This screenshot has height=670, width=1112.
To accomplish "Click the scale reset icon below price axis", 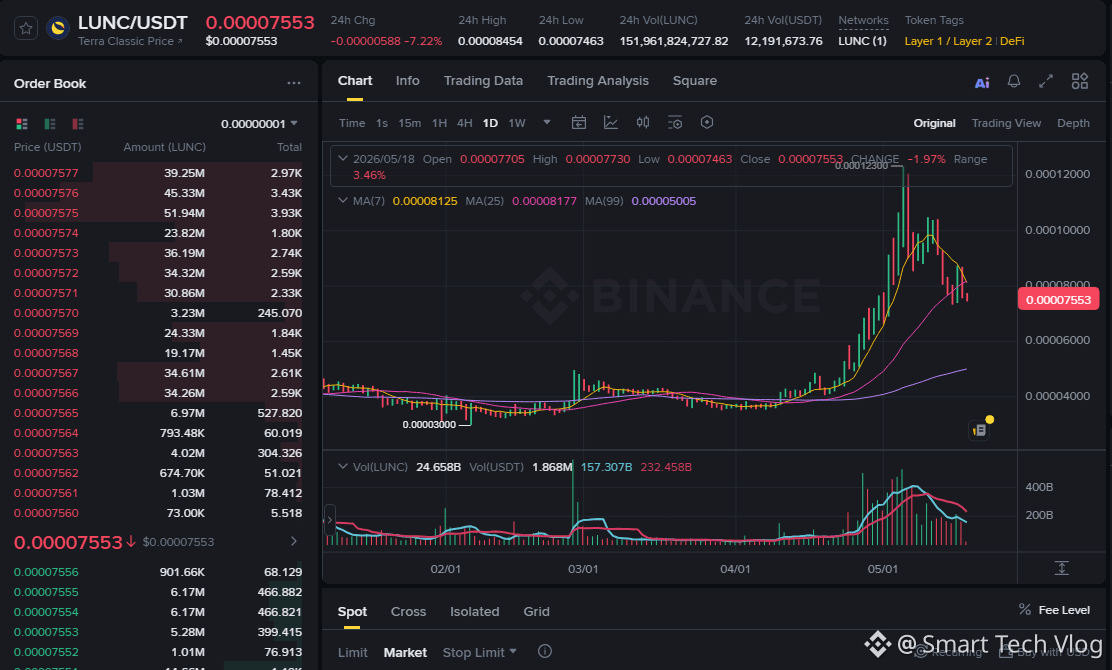I will [1062, 568].
